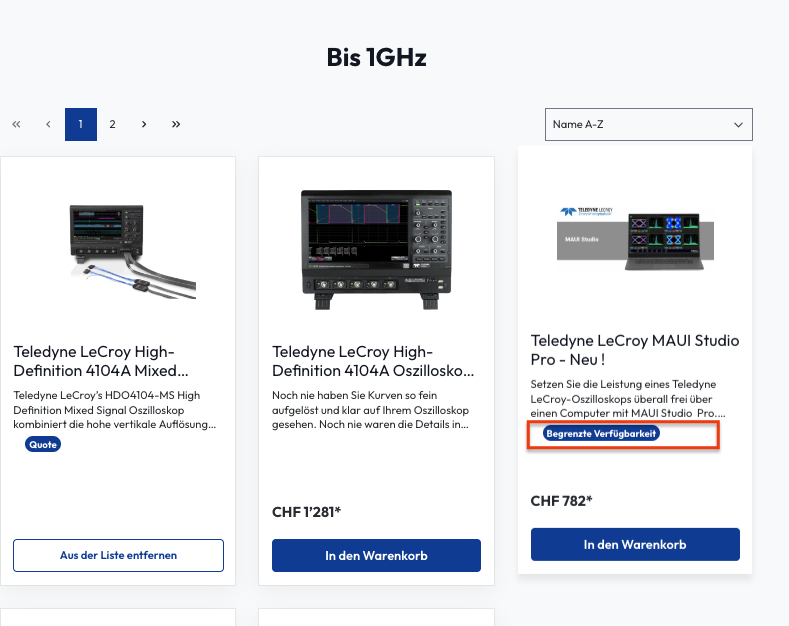Click price CHF 782*
Viewport: 789px width, 626px height.
(561, 501)
